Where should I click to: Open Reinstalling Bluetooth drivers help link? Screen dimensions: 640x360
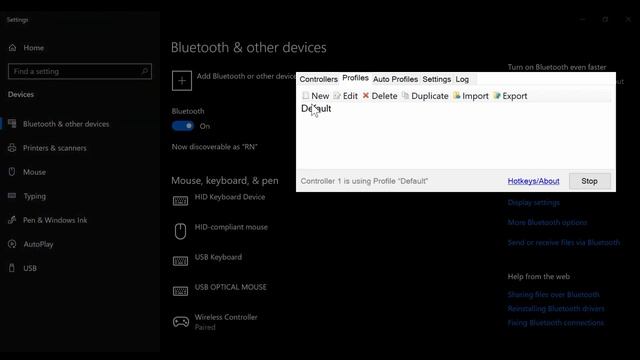pyautogui.click(x=556, y=309)
